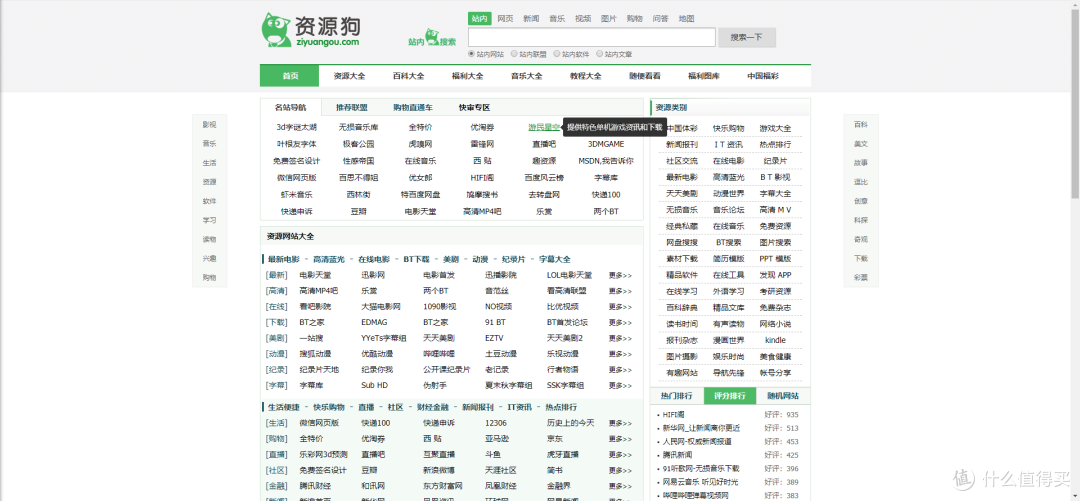Open the PPT 模板 resource category

pos(776,258)
